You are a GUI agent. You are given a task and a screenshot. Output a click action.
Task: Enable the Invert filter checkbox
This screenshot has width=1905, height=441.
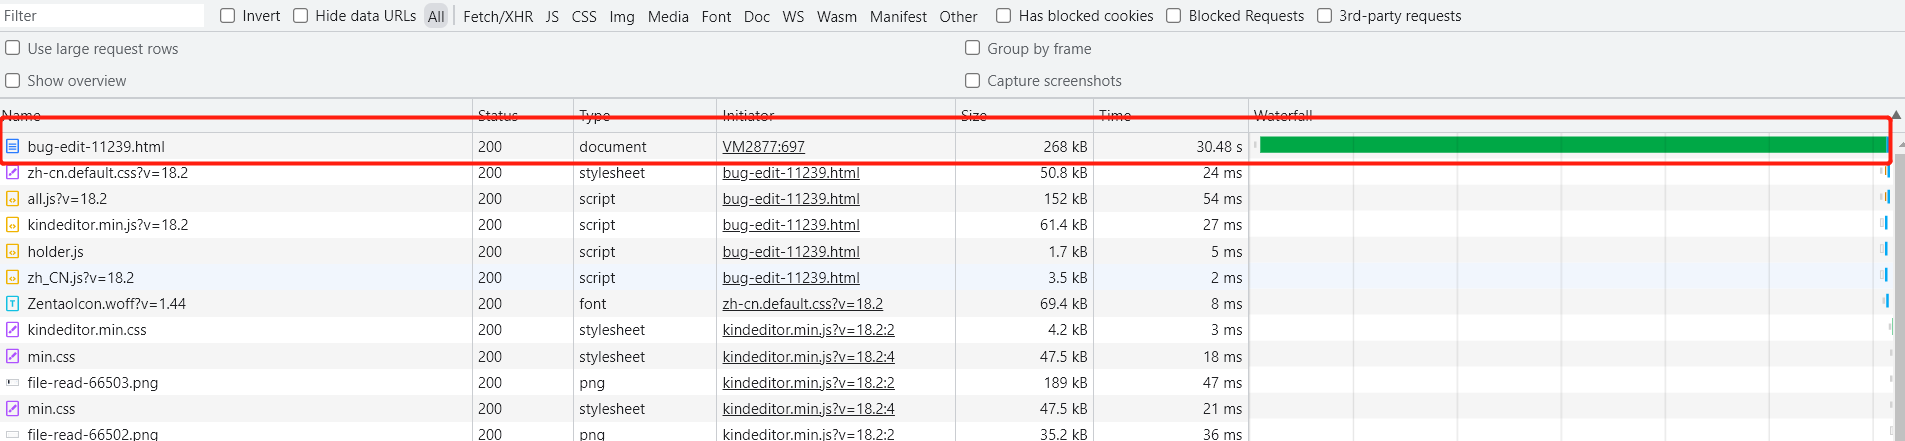(228, 16)
